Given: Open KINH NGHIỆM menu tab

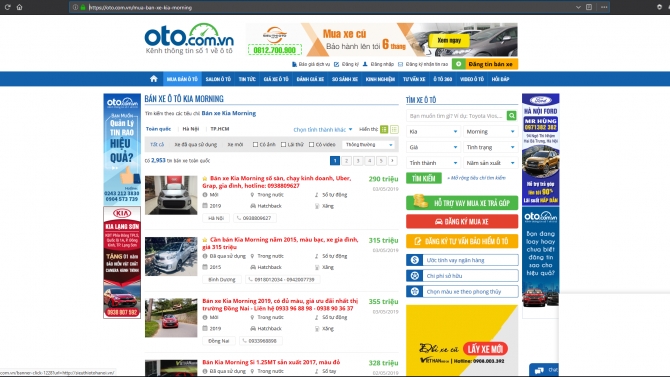Looking at the screenshot, I should [x=380, y=79].
